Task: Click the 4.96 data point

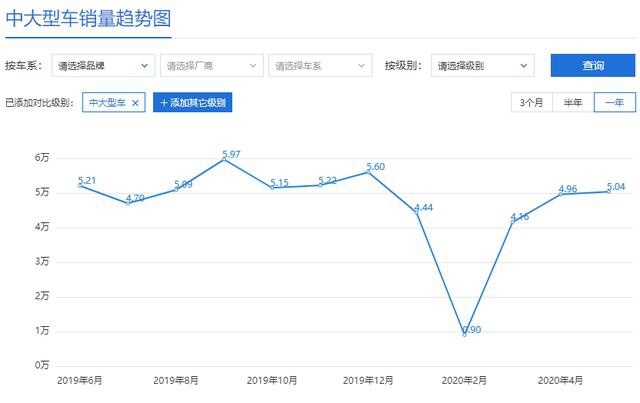Action: tap(560, 194)
